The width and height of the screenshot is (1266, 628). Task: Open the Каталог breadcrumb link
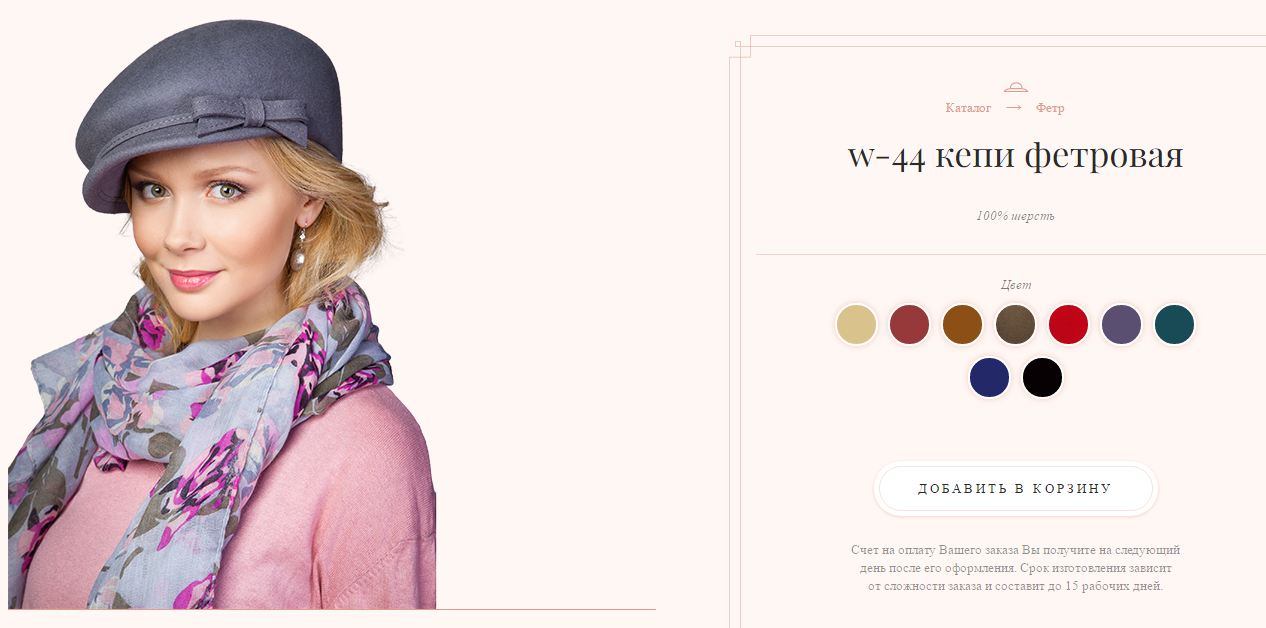click(x=968, y=108)
